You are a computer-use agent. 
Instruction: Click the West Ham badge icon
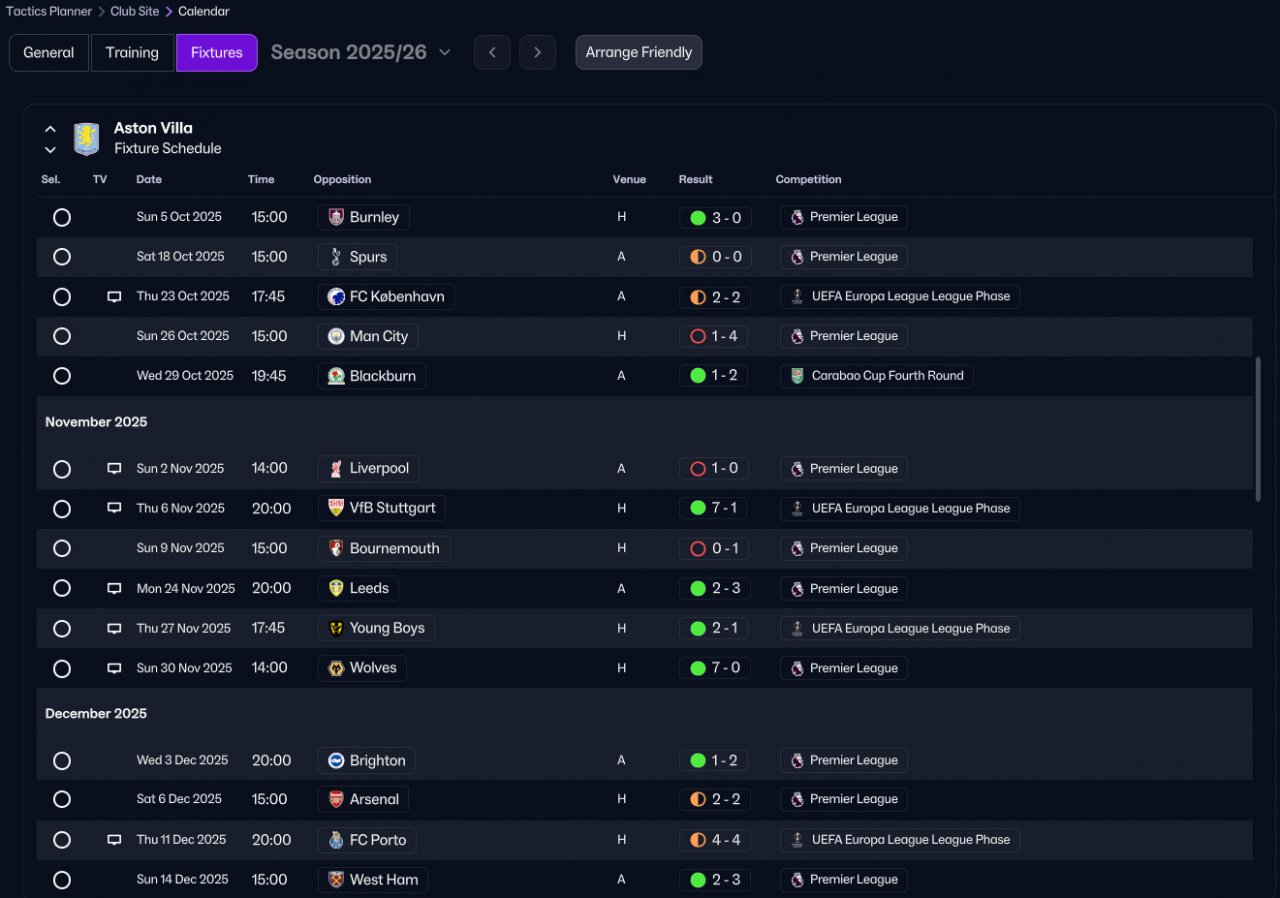[336, 880]
